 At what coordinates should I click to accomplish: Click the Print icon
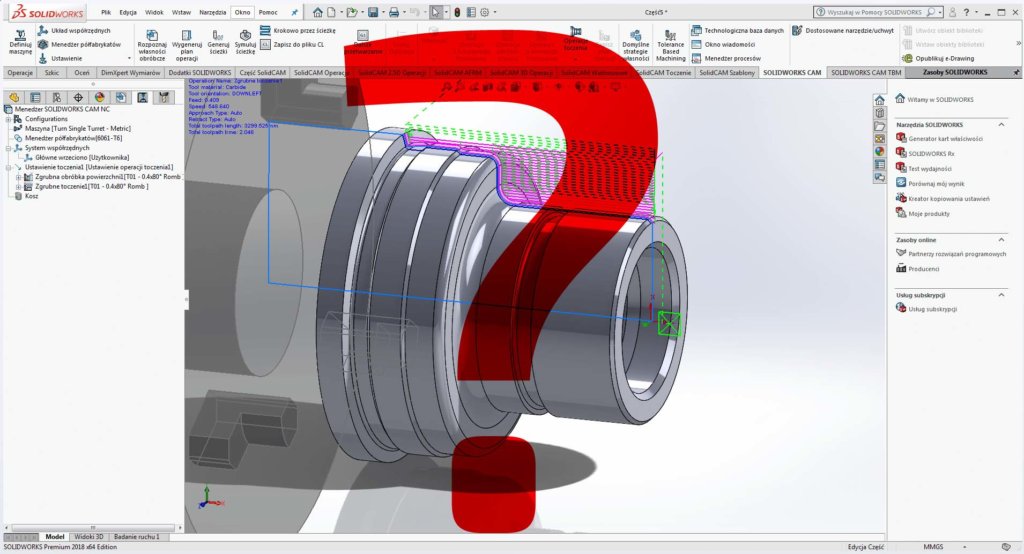pyautogui.click(x=394, y=12)
